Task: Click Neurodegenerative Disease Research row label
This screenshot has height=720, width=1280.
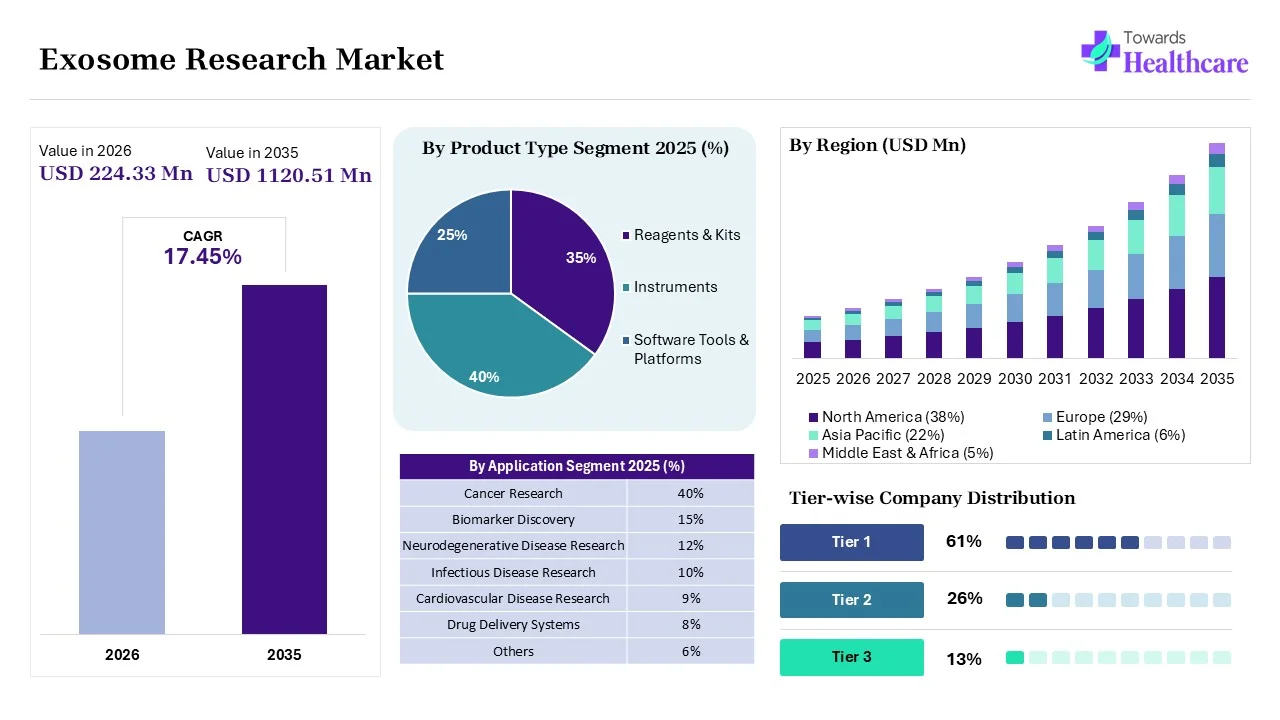Action: (x=513, y=545)
